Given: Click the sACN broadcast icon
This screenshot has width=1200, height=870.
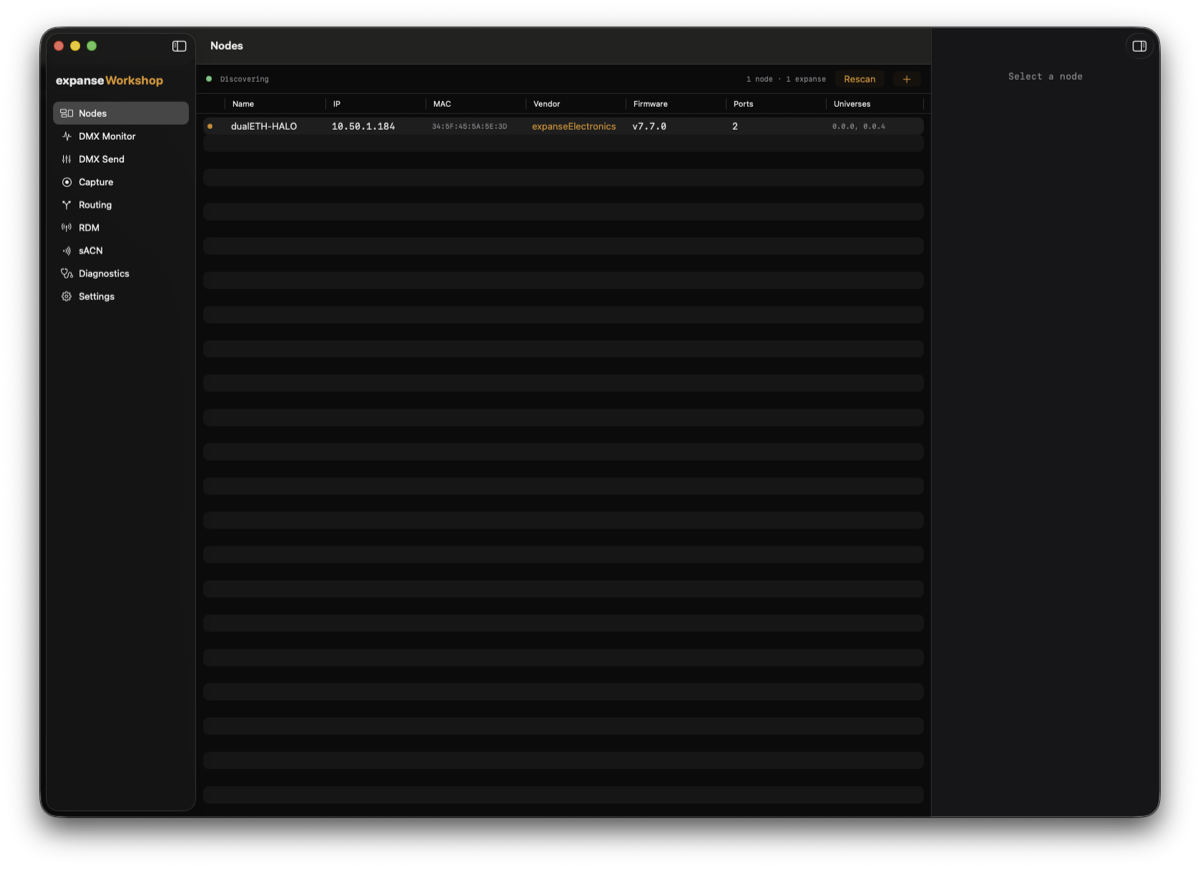Looking at the screenshot, I should click(x=66, y=251).
